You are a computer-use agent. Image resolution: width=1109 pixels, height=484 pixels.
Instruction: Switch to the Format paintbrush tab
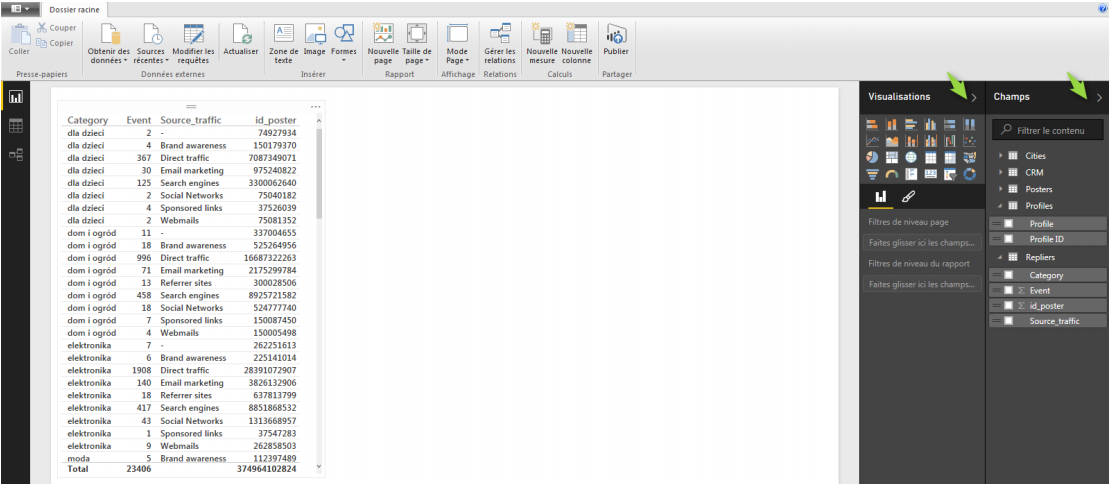tap(907, 197)
